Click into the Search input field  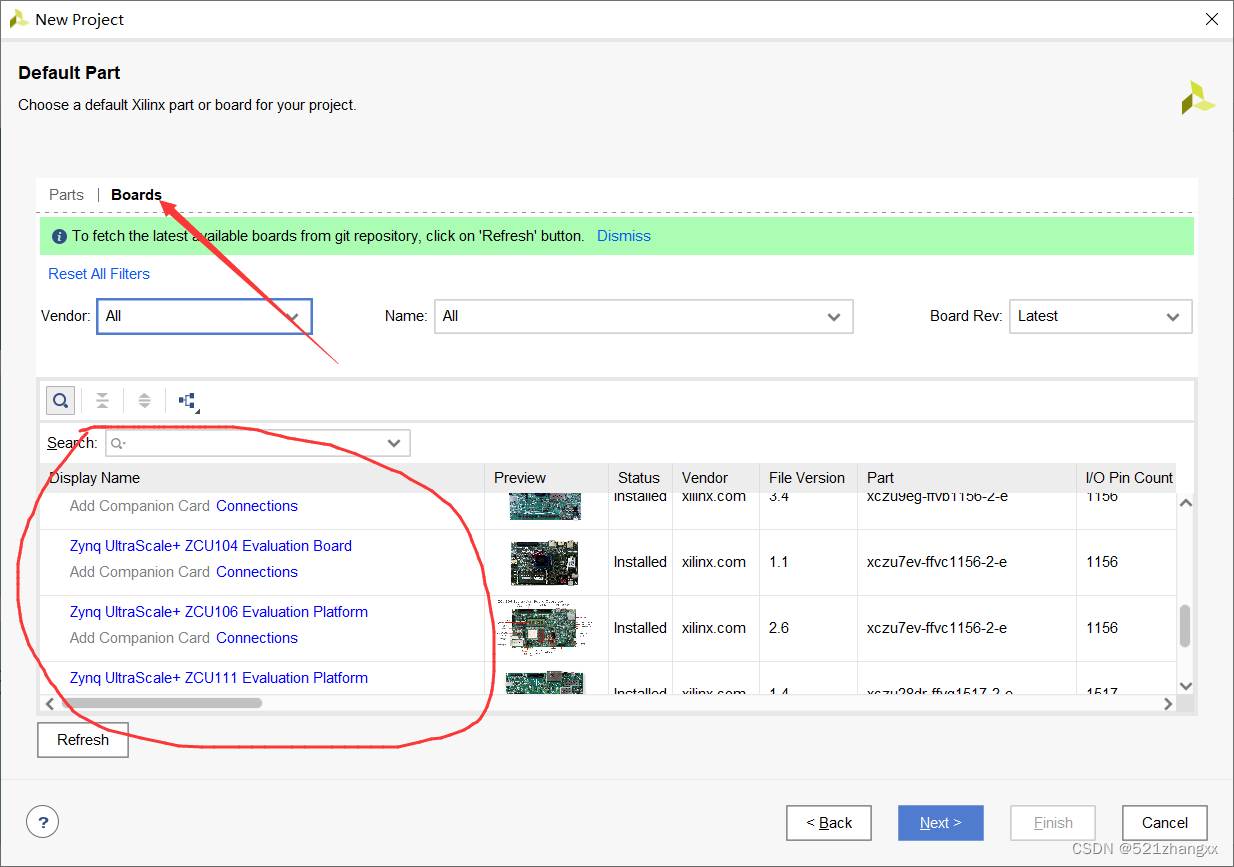257,443
